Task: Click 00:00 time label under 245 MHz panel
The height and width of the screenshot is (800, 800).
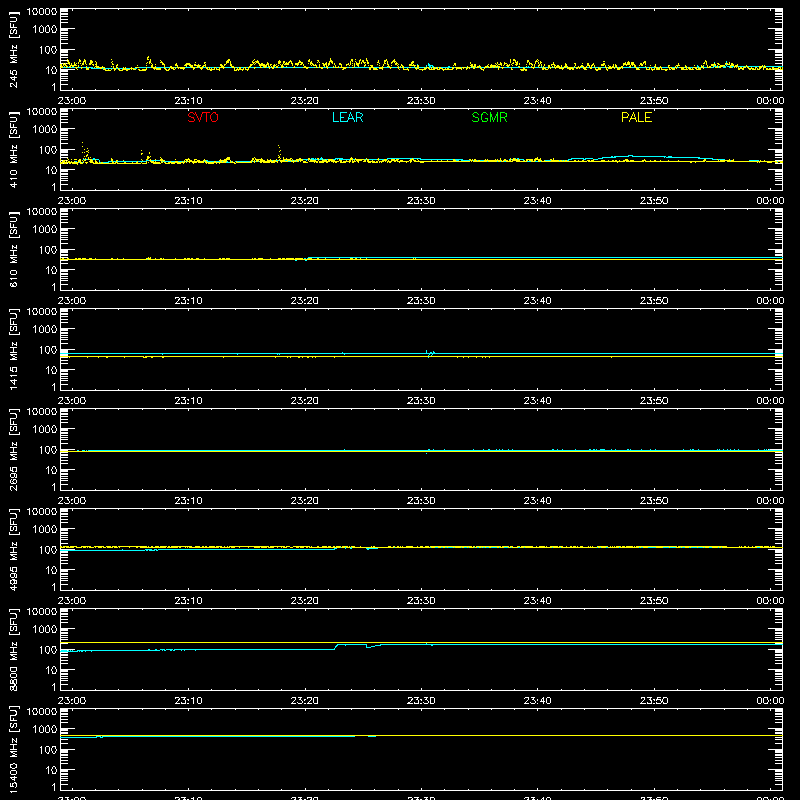Action: [770, 101]
